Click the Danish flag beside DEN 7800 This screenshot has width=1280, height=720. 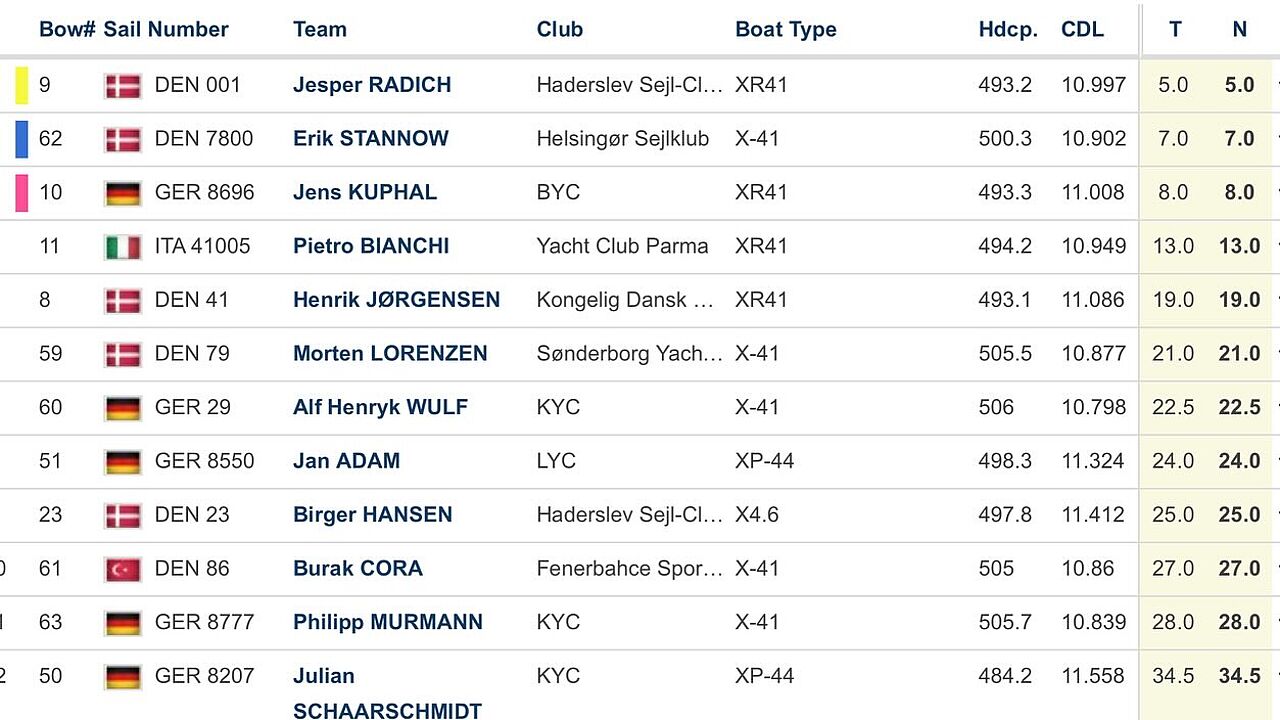pyautogui.click(x=123, y=140)
